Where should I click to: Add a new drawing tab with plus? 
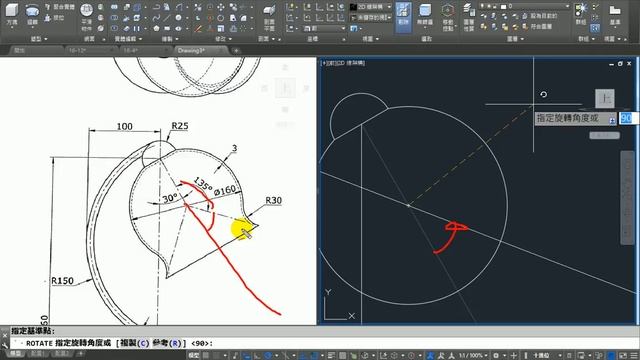pyautogui.click(x=236, y=51)
